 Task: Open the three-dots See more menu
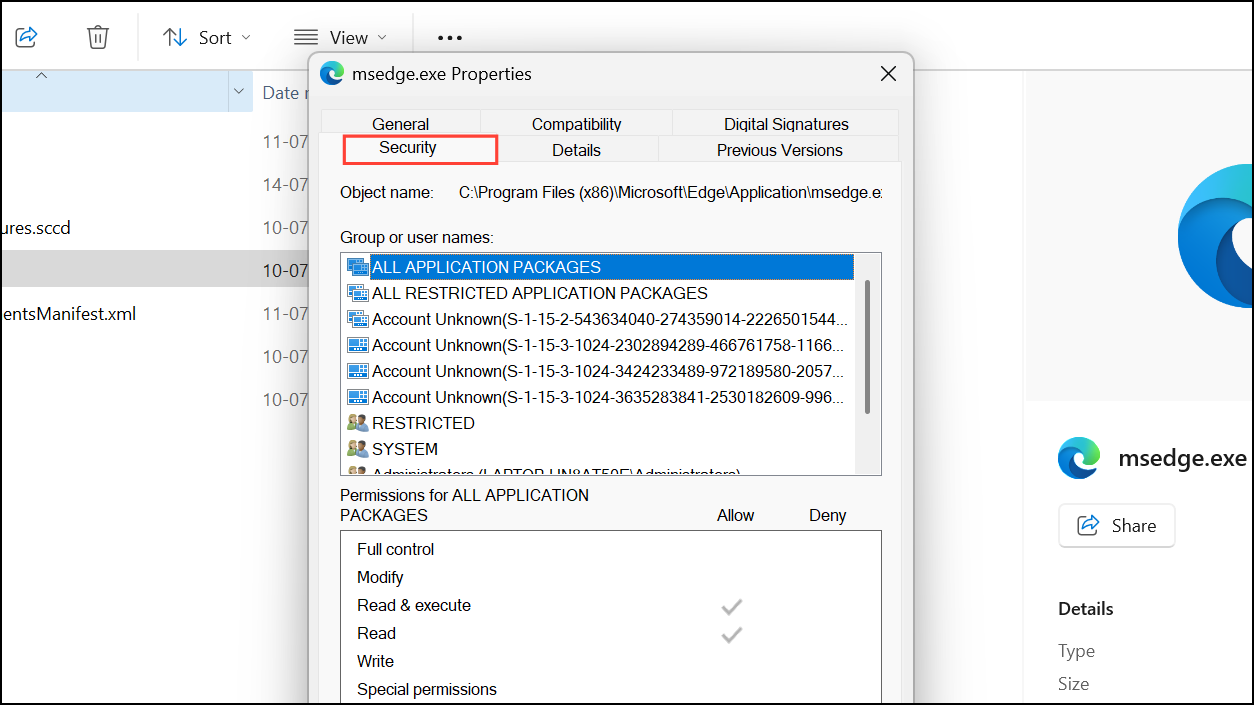tap(449, 38)
